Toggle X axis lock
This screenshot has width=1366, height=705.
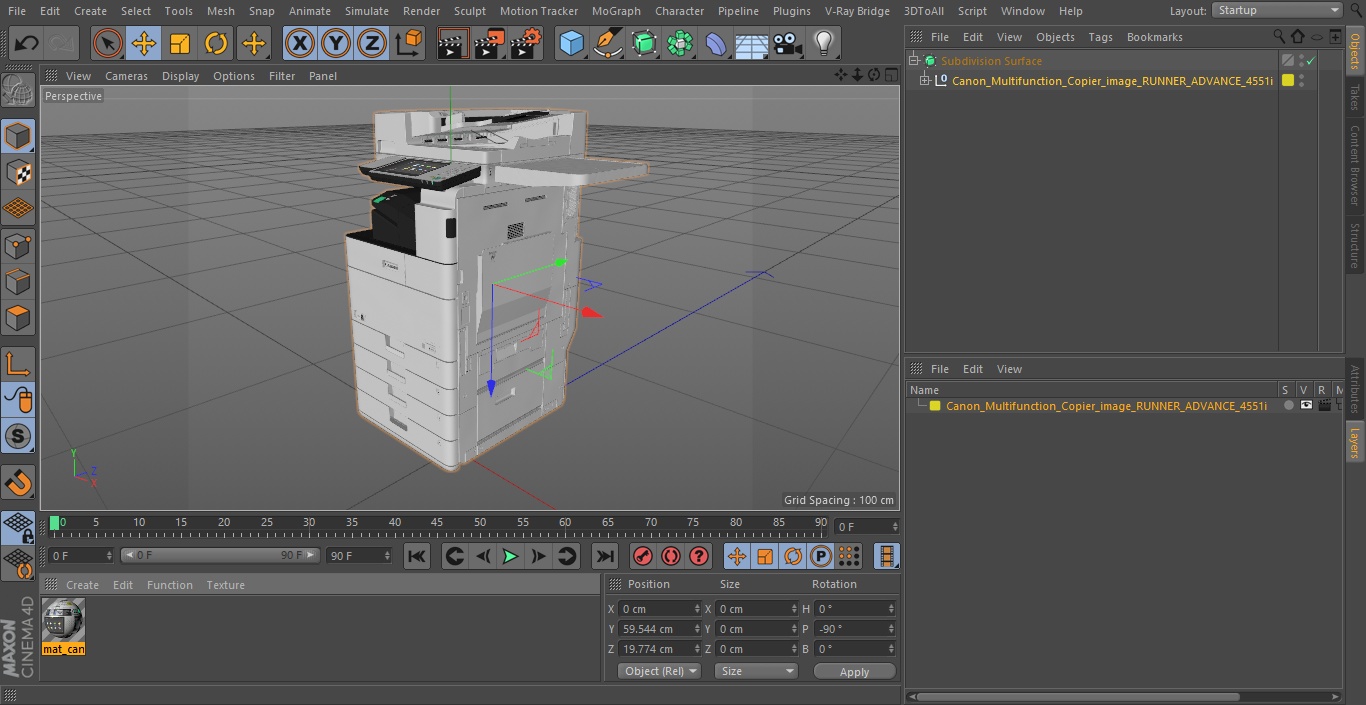[x=300, y=43]
